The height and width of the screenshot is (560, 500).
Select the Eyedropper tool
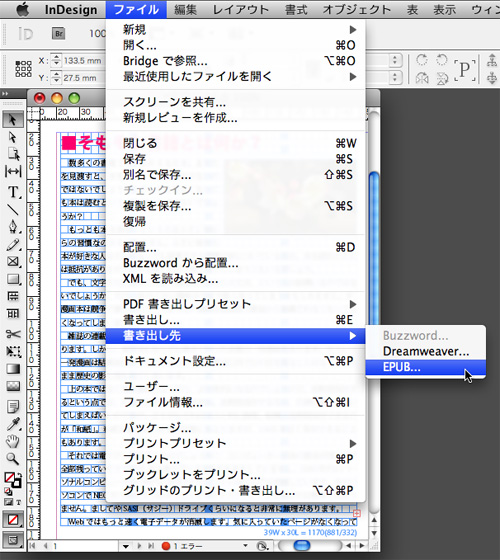[x=13, y=424]
